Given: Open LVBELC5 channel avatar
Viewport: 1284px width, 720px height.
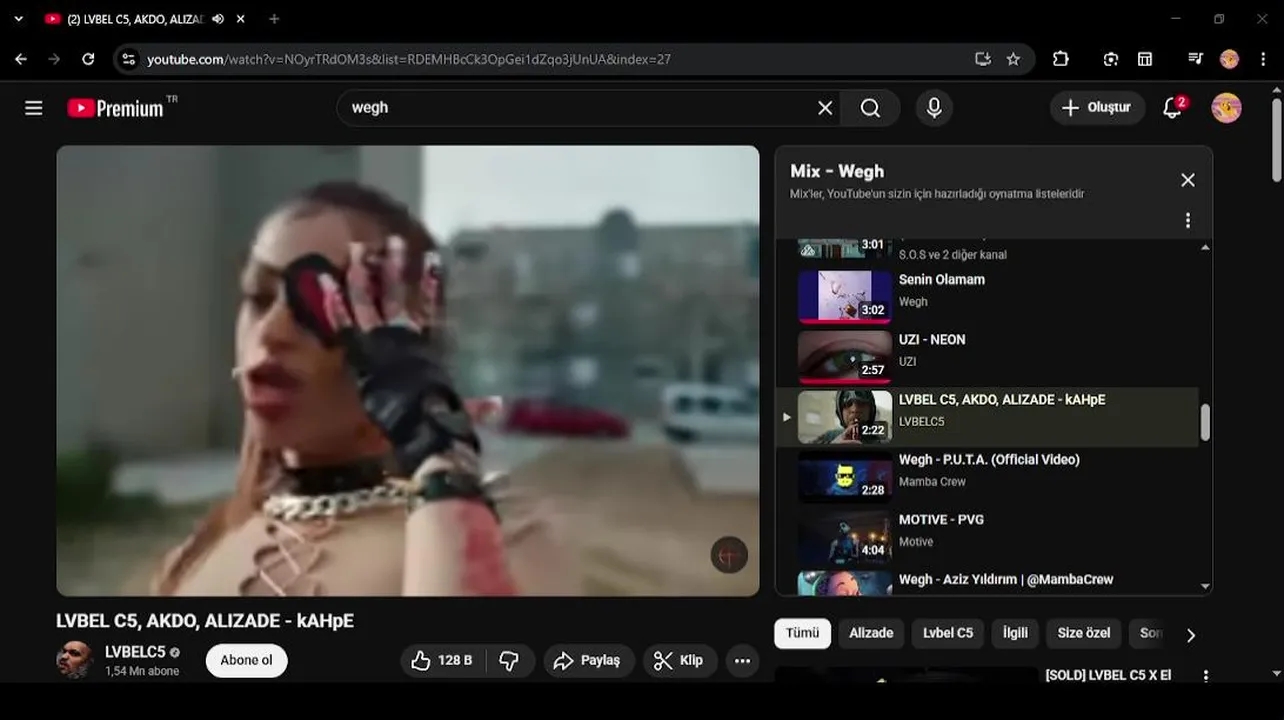Looking at the screenshot, I should click(75, 660).
